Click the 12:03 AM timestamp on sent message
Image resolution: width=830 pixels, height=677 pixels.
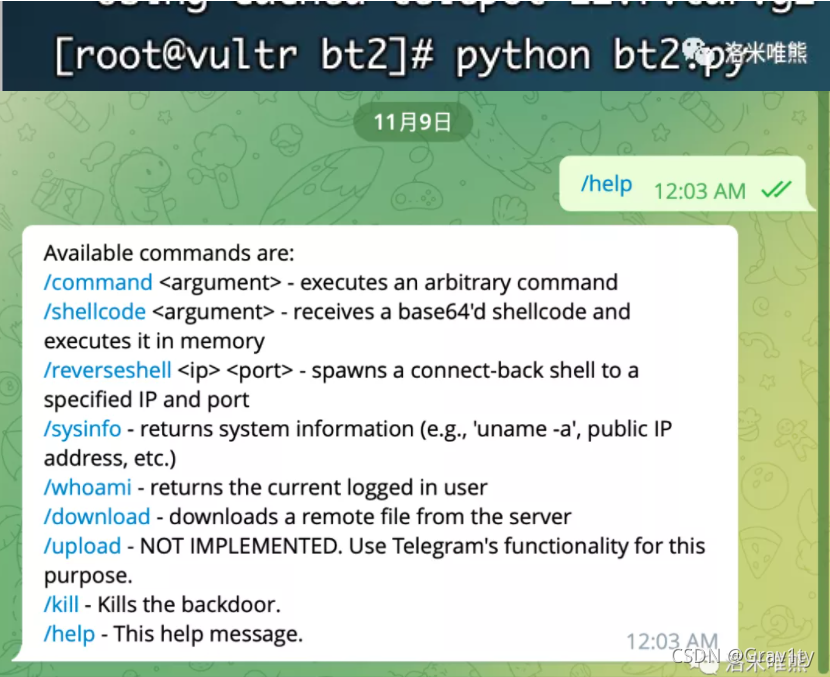coord(700,191)
